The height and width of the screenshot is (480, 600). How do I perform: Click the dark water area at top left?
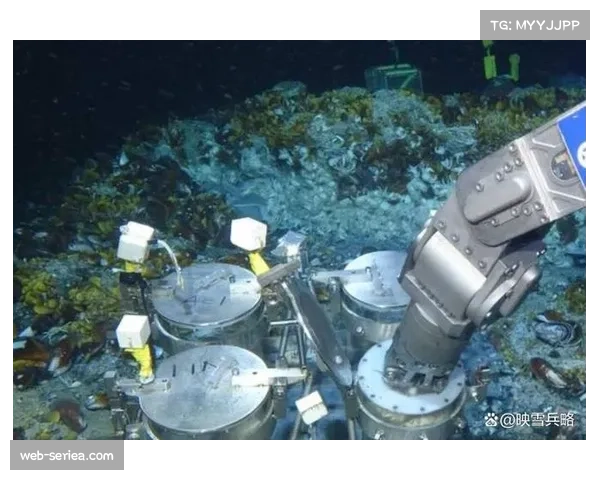click(80, 100)
